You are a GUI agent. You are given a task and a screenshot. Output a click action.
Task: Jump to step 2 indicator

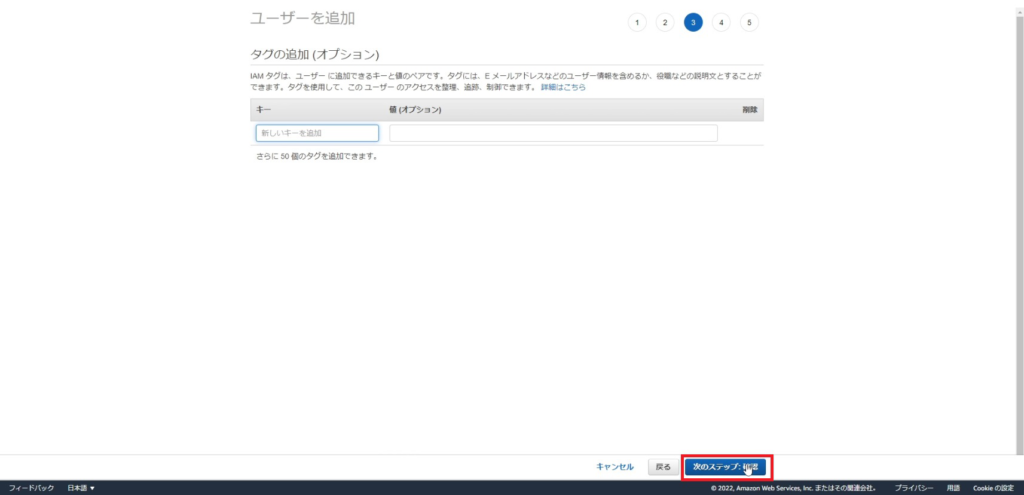point(665,22)
